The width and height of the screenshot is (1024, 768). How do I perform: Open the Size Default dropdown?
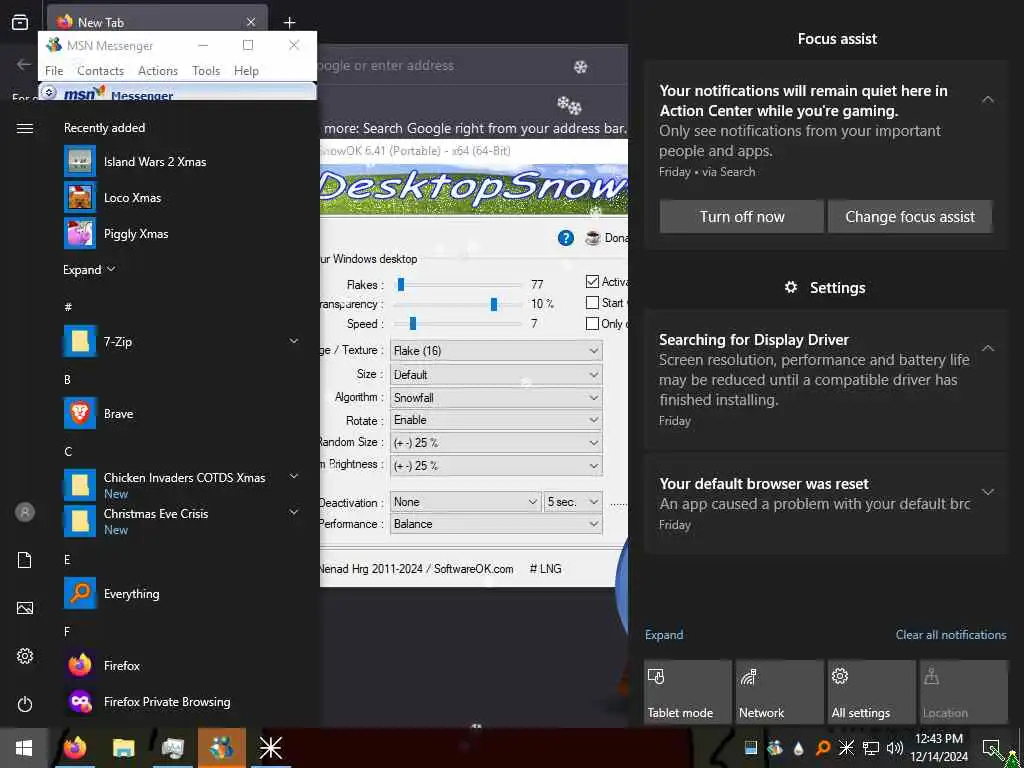496,375
